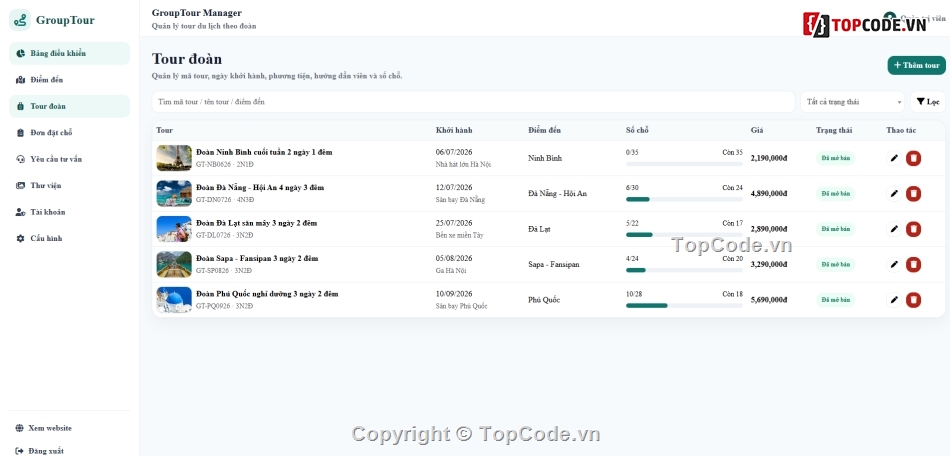Image resolution: width=950 pixels, height=456 pixels.
Task: Click the Đà Lạt 5/22 seats progress bar
Action: pyautogui.click(x=684, y=234)
